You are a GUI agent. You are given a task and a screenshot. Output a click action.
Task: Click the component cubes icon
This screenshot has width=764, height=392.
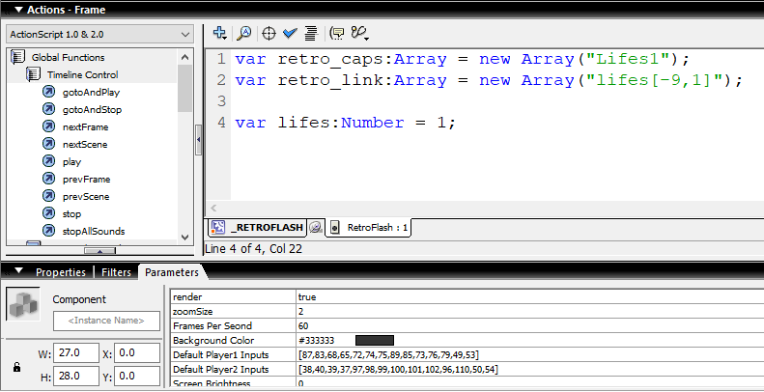23,303
